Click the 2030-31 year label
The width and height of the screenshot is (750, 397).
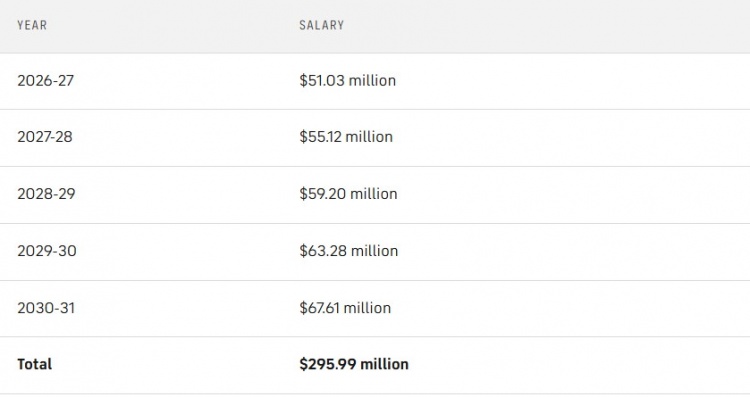click(46, 308)
